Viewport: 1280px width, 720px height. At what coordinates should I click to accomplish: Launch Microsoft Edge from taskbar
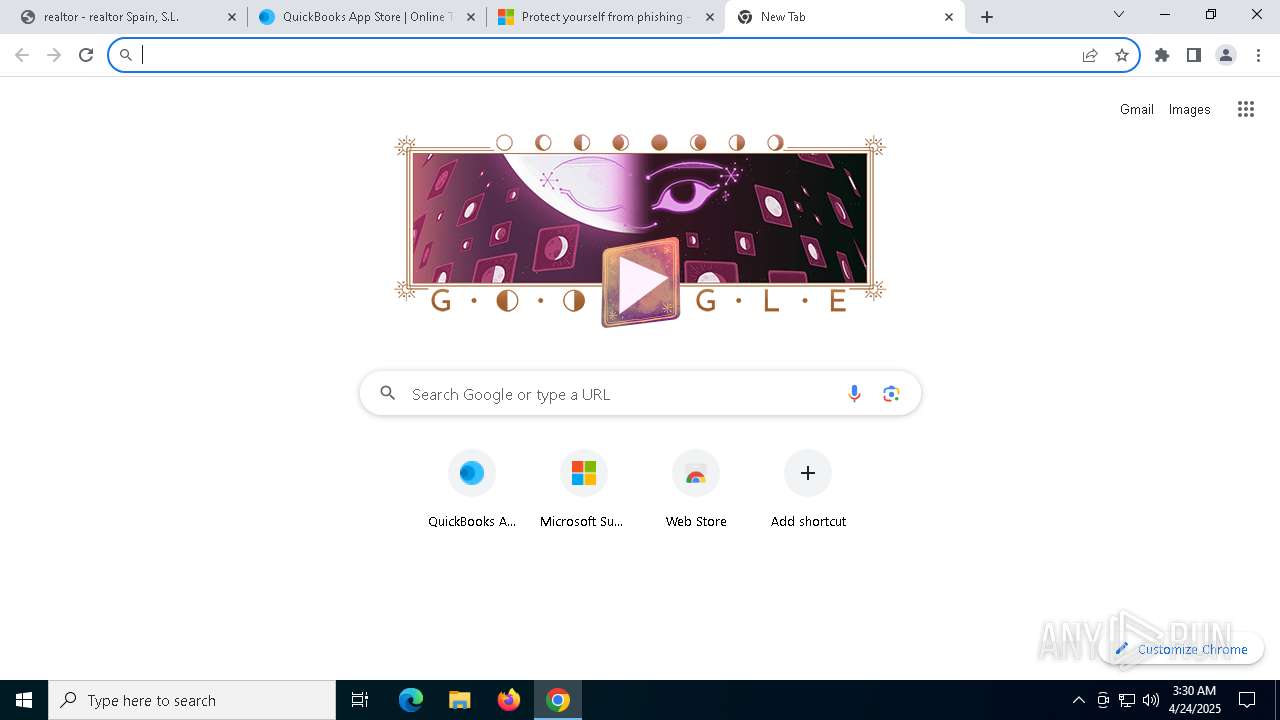[411, 700]
